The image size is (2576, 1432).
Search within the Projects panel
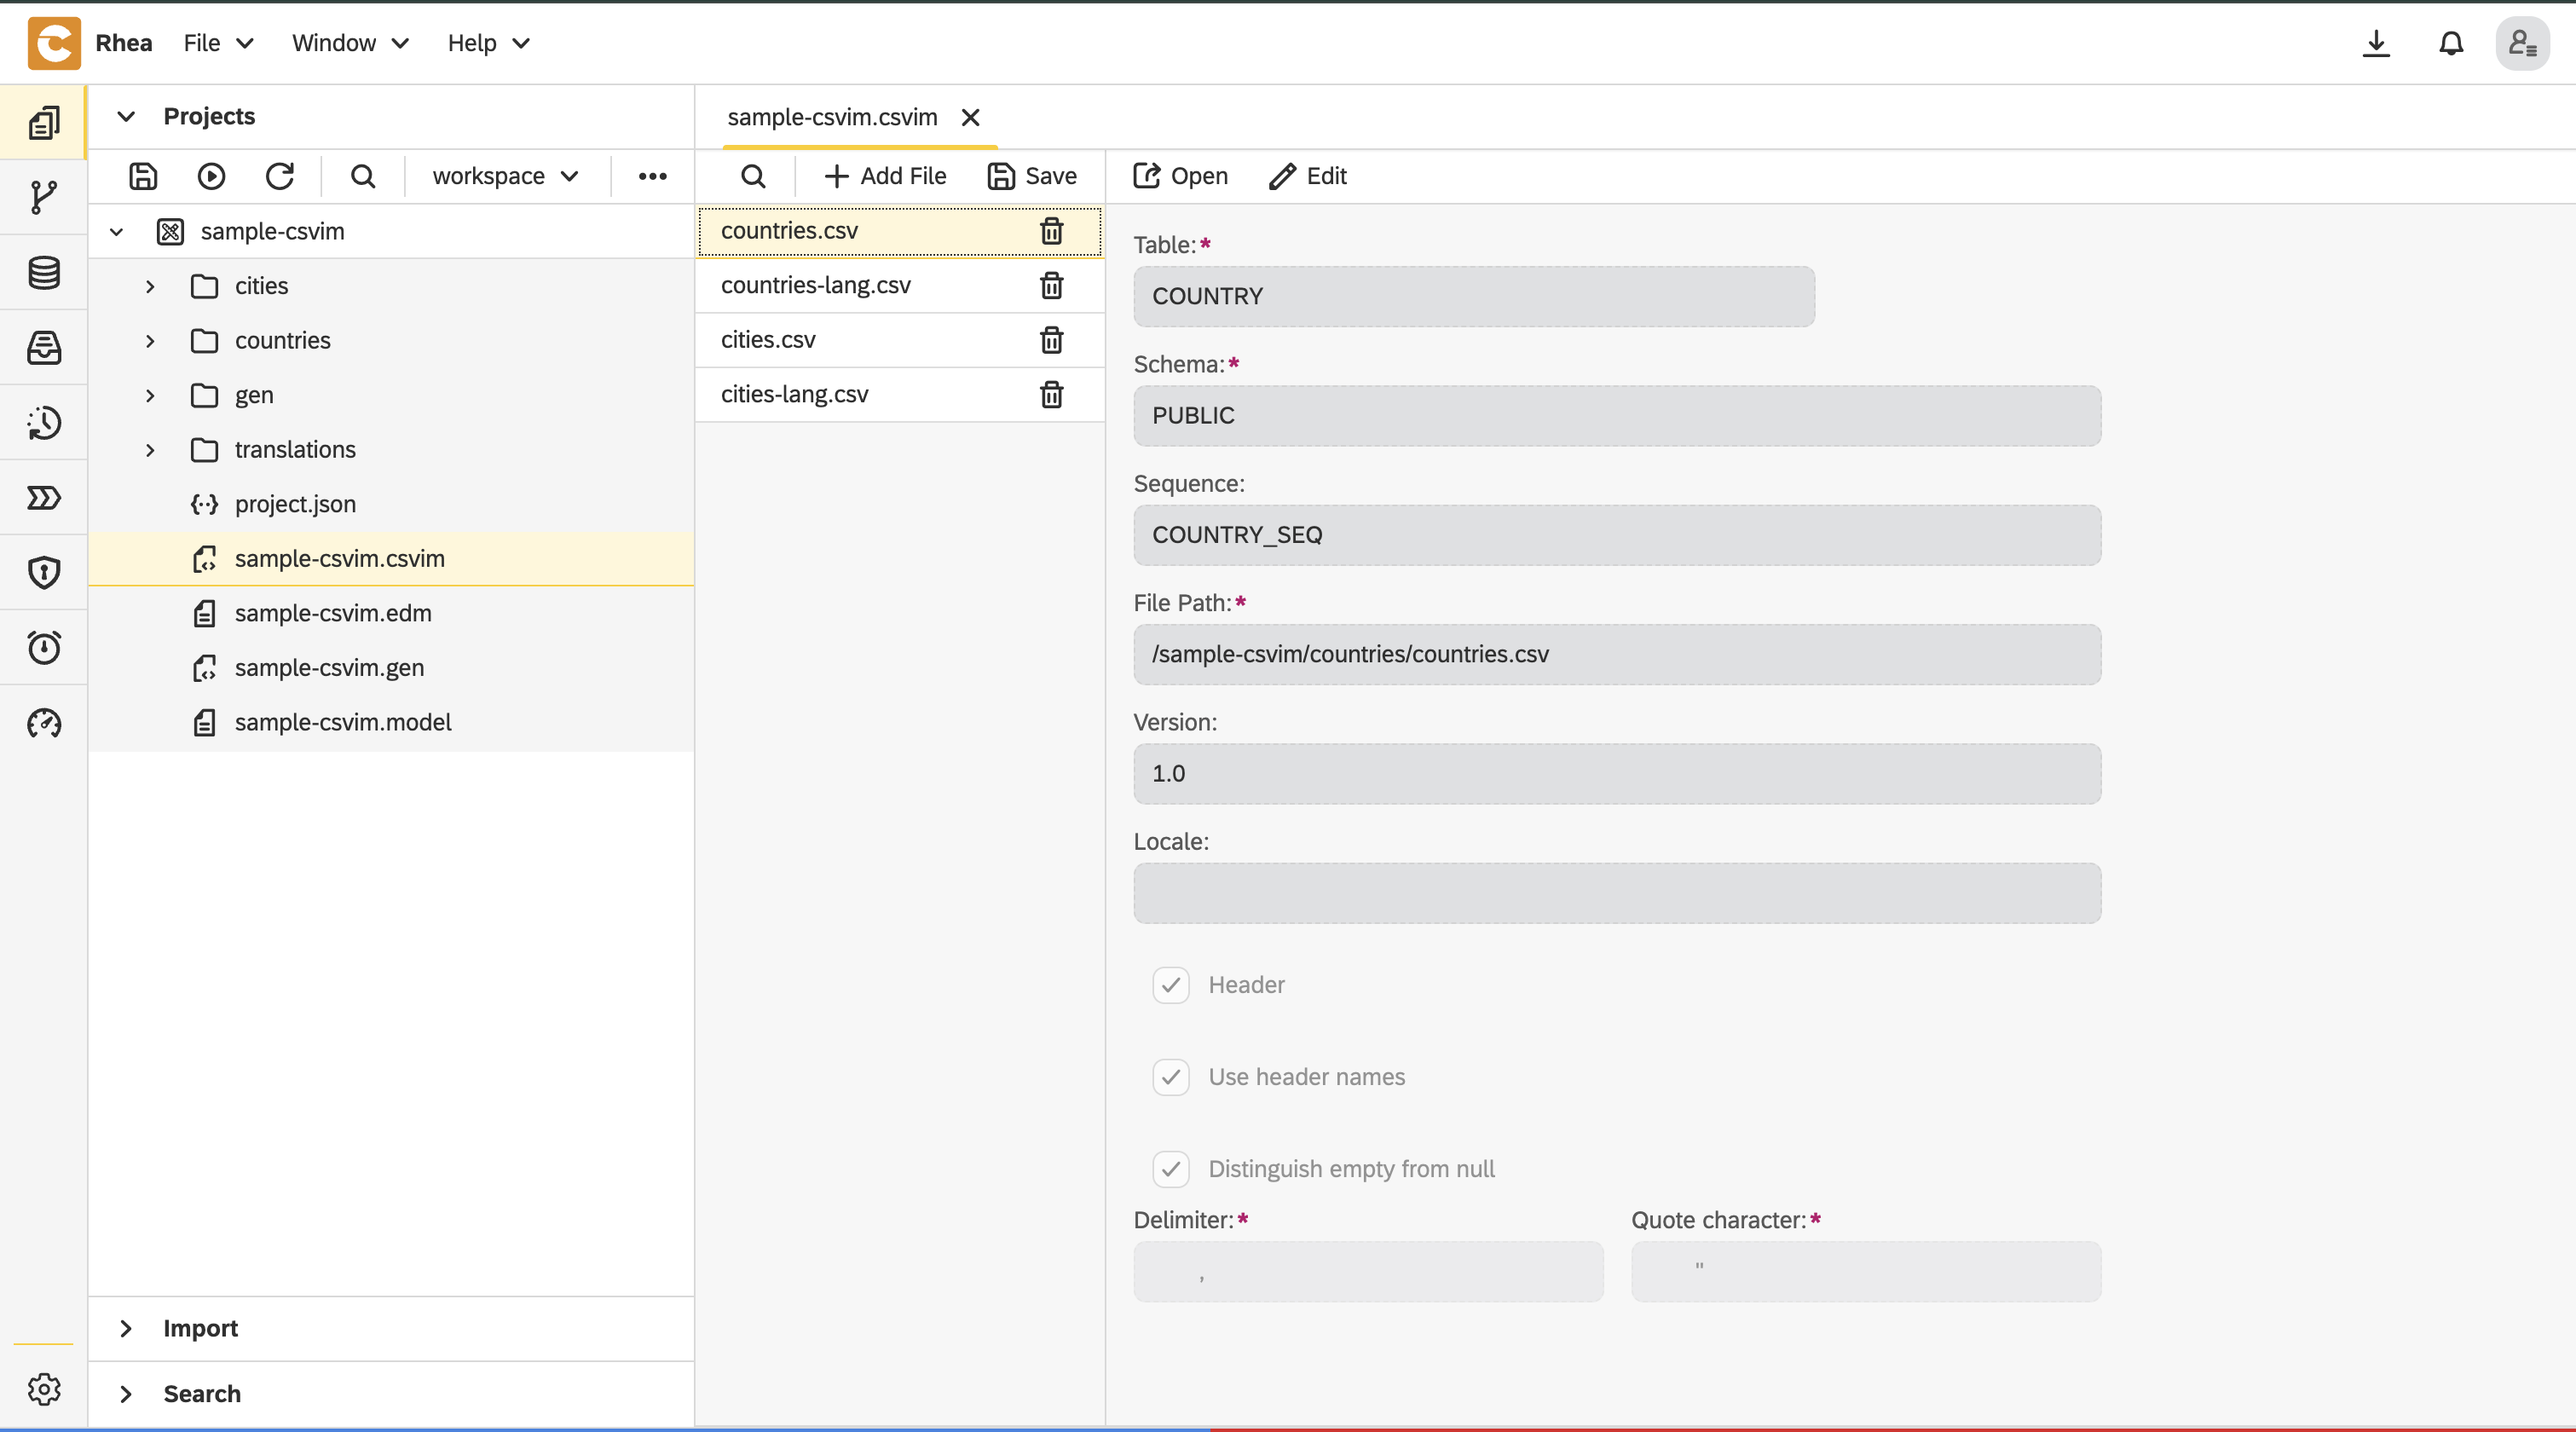coord(363,176)
